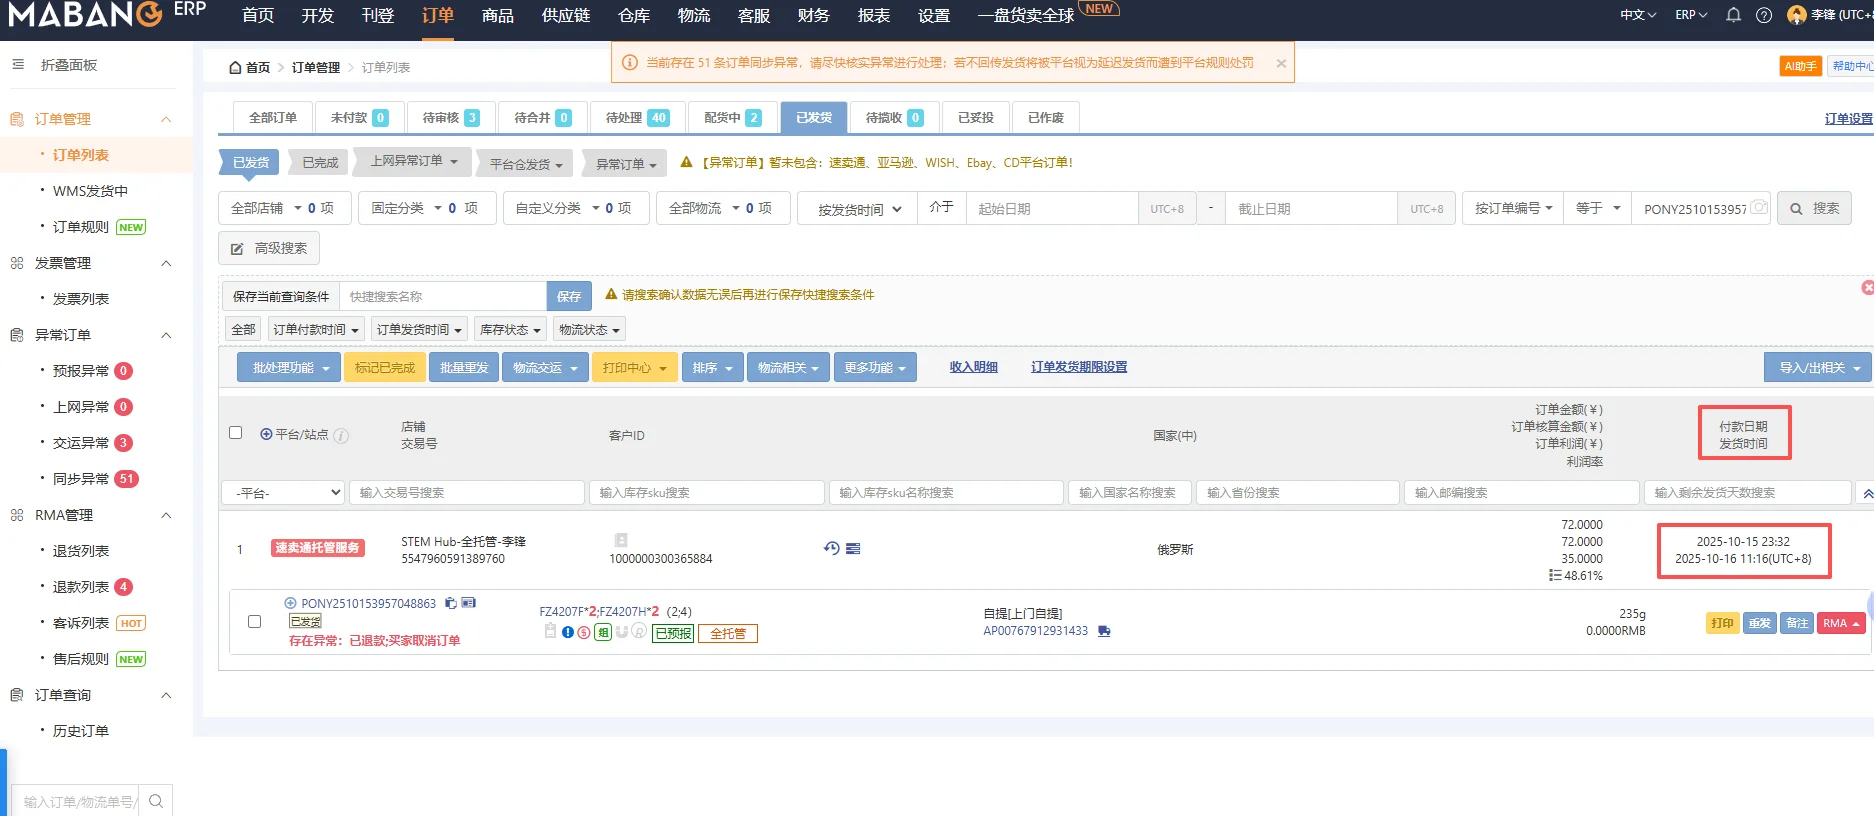The image size is (1874, 816).
Task: Check the box for order PONY2510153957048863
Action: (x=255, y=621)
